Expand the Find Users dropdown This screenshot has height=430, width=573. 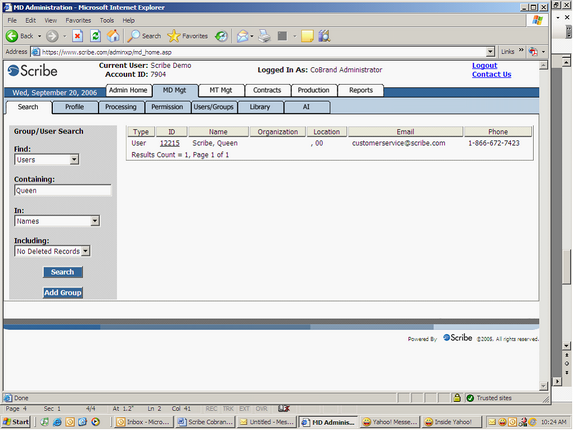74,160
